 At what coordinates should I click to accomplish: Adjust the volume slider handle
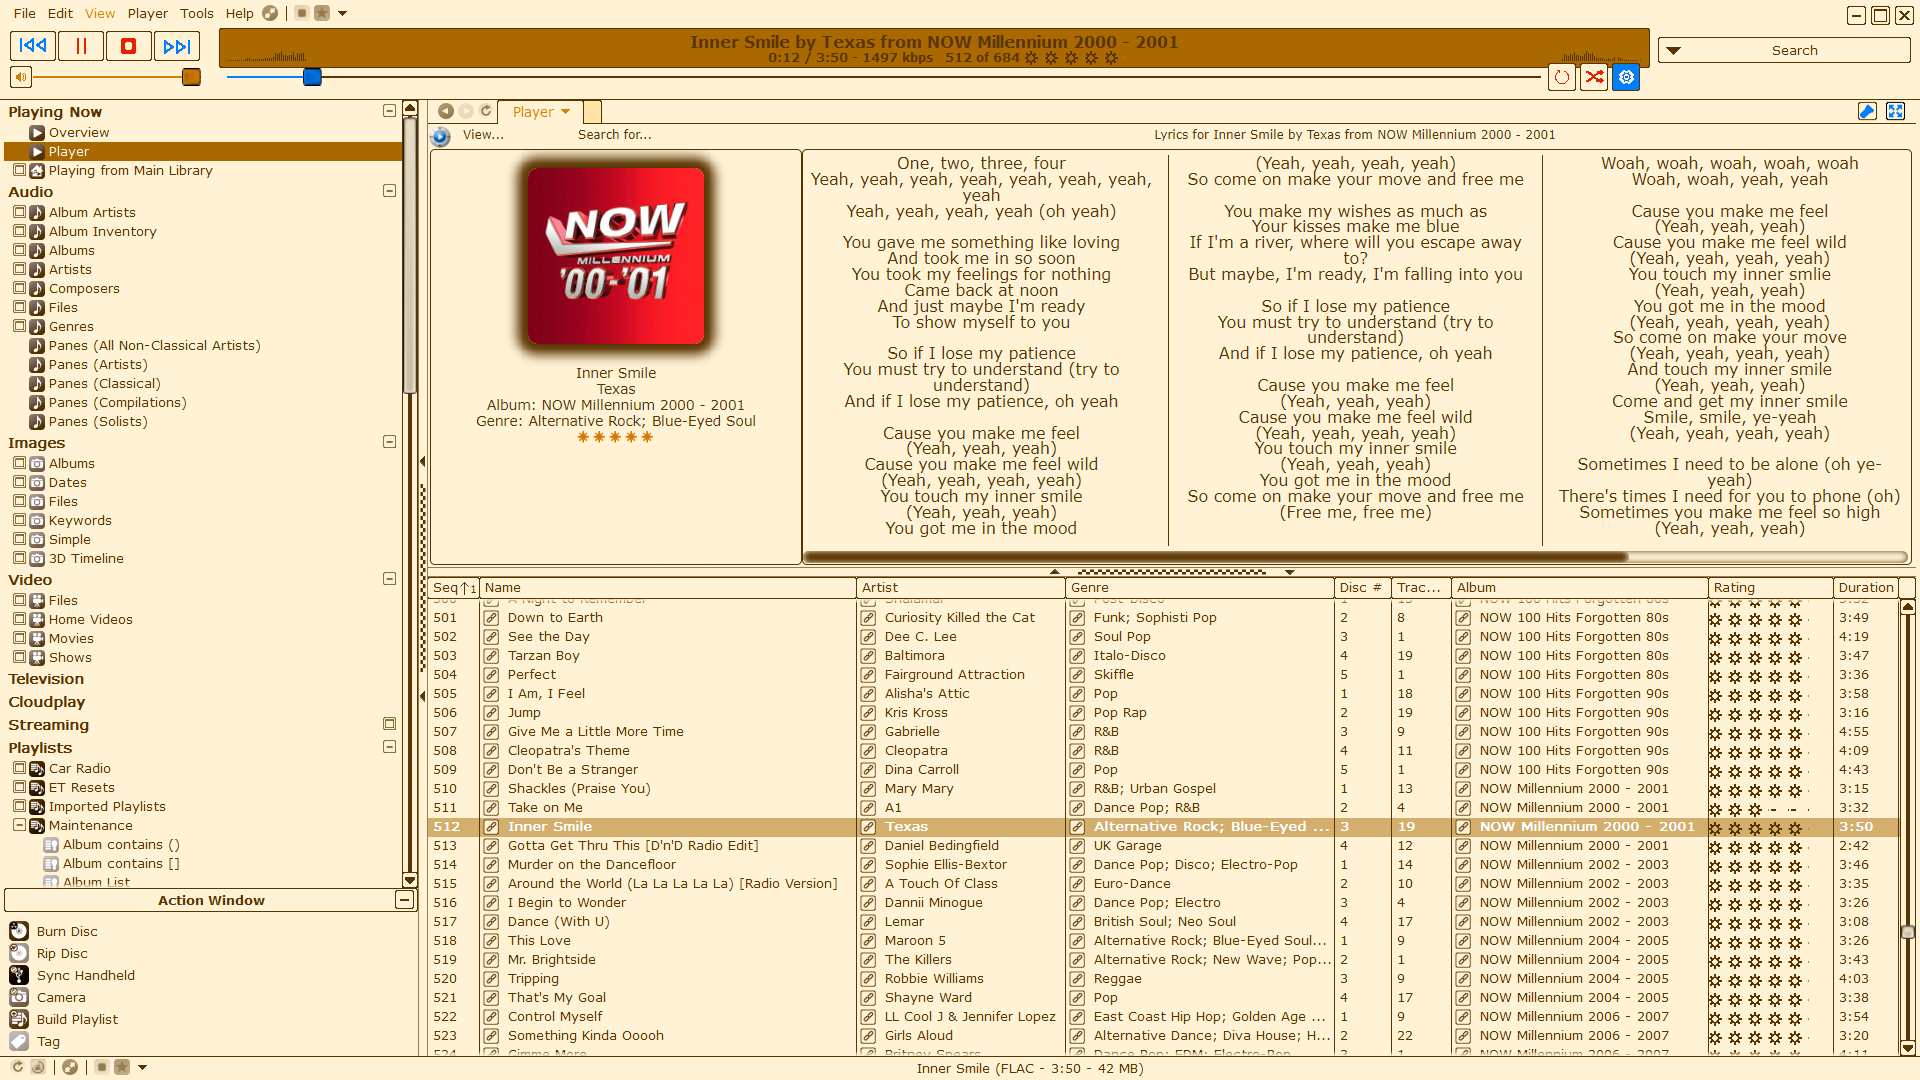tap(191, 77)
